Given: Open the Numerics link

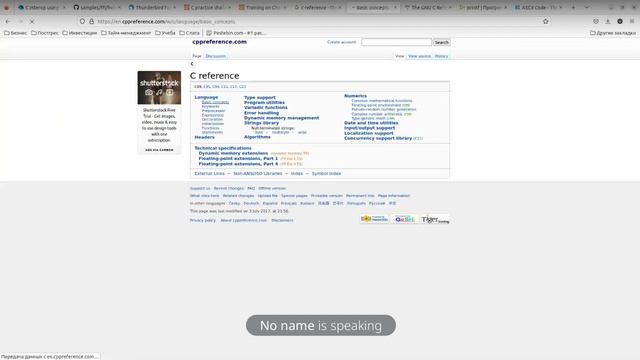Looking at the screenshot, I should (x=355, y=96).
